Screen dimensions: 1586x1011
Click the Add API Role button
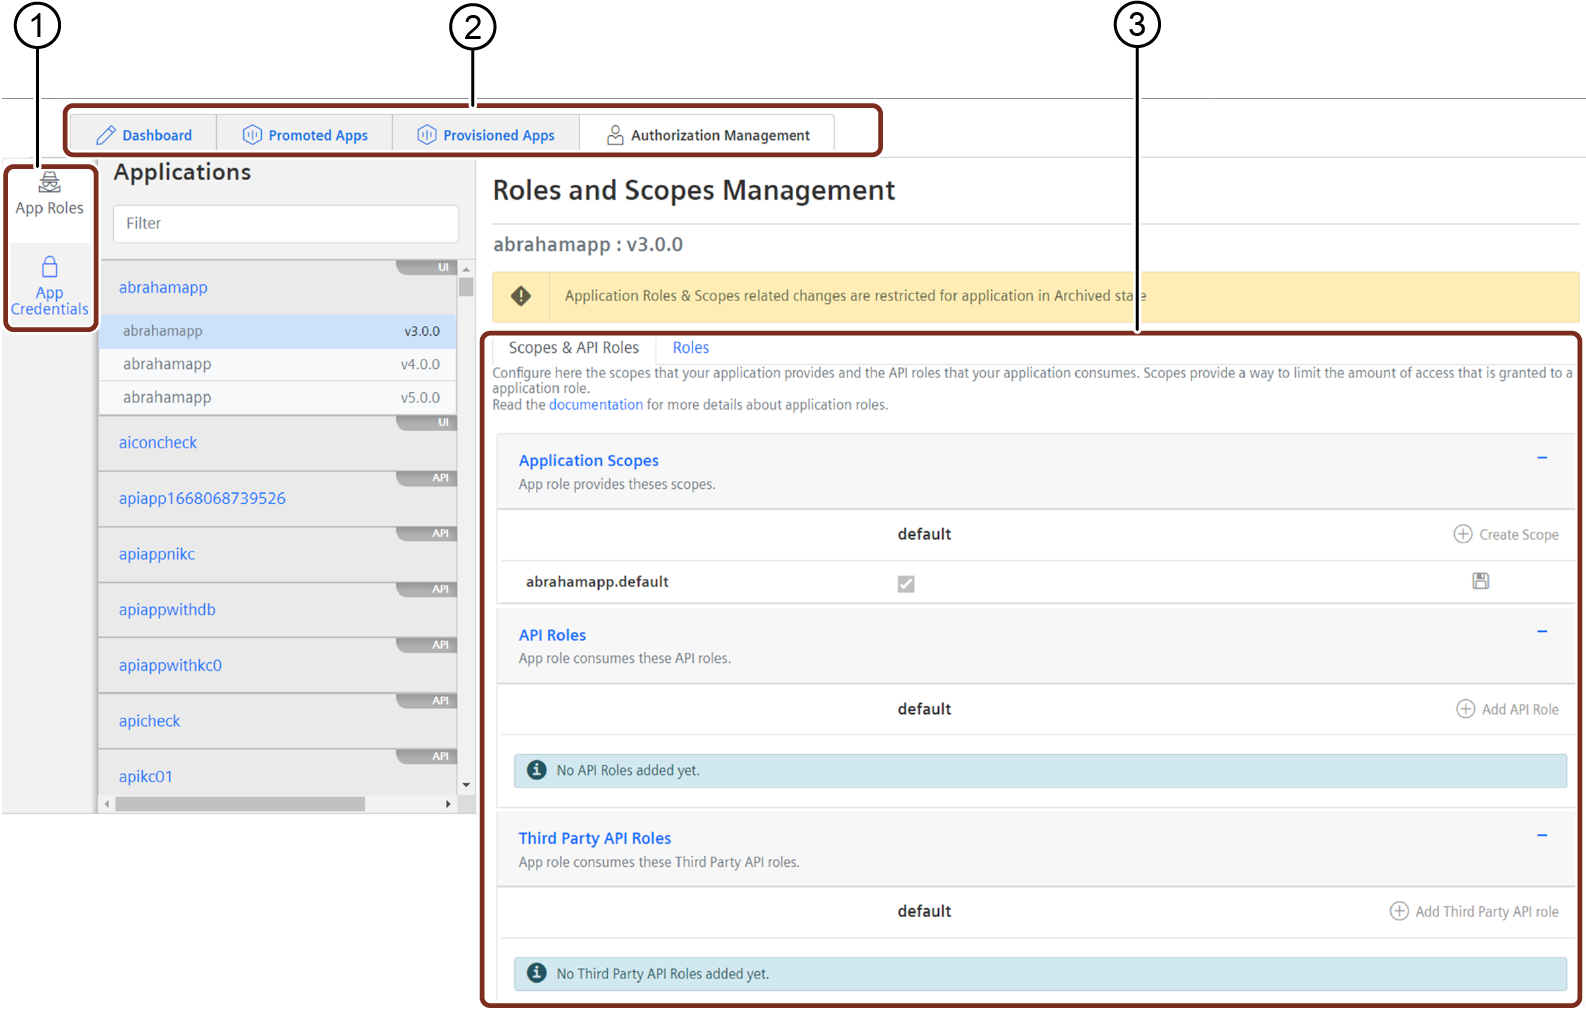[1508, 709]
